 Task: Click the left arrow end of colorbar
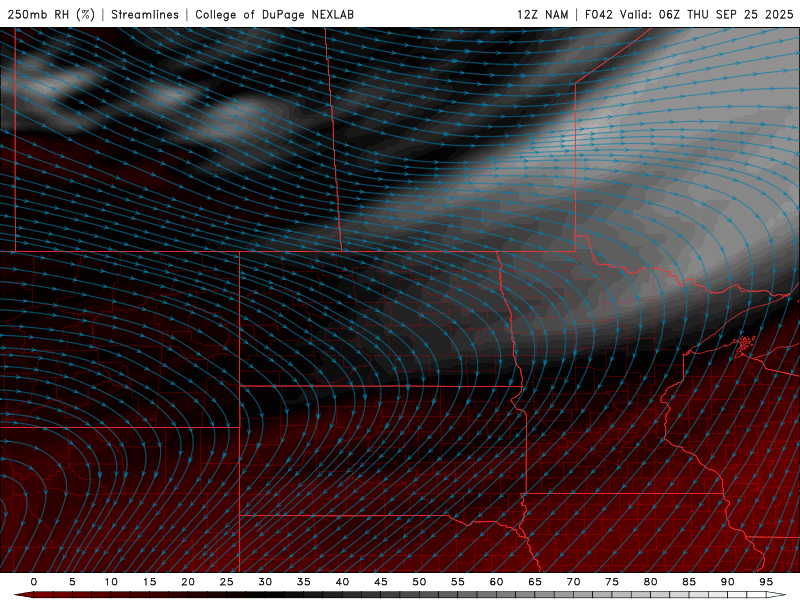23,595
